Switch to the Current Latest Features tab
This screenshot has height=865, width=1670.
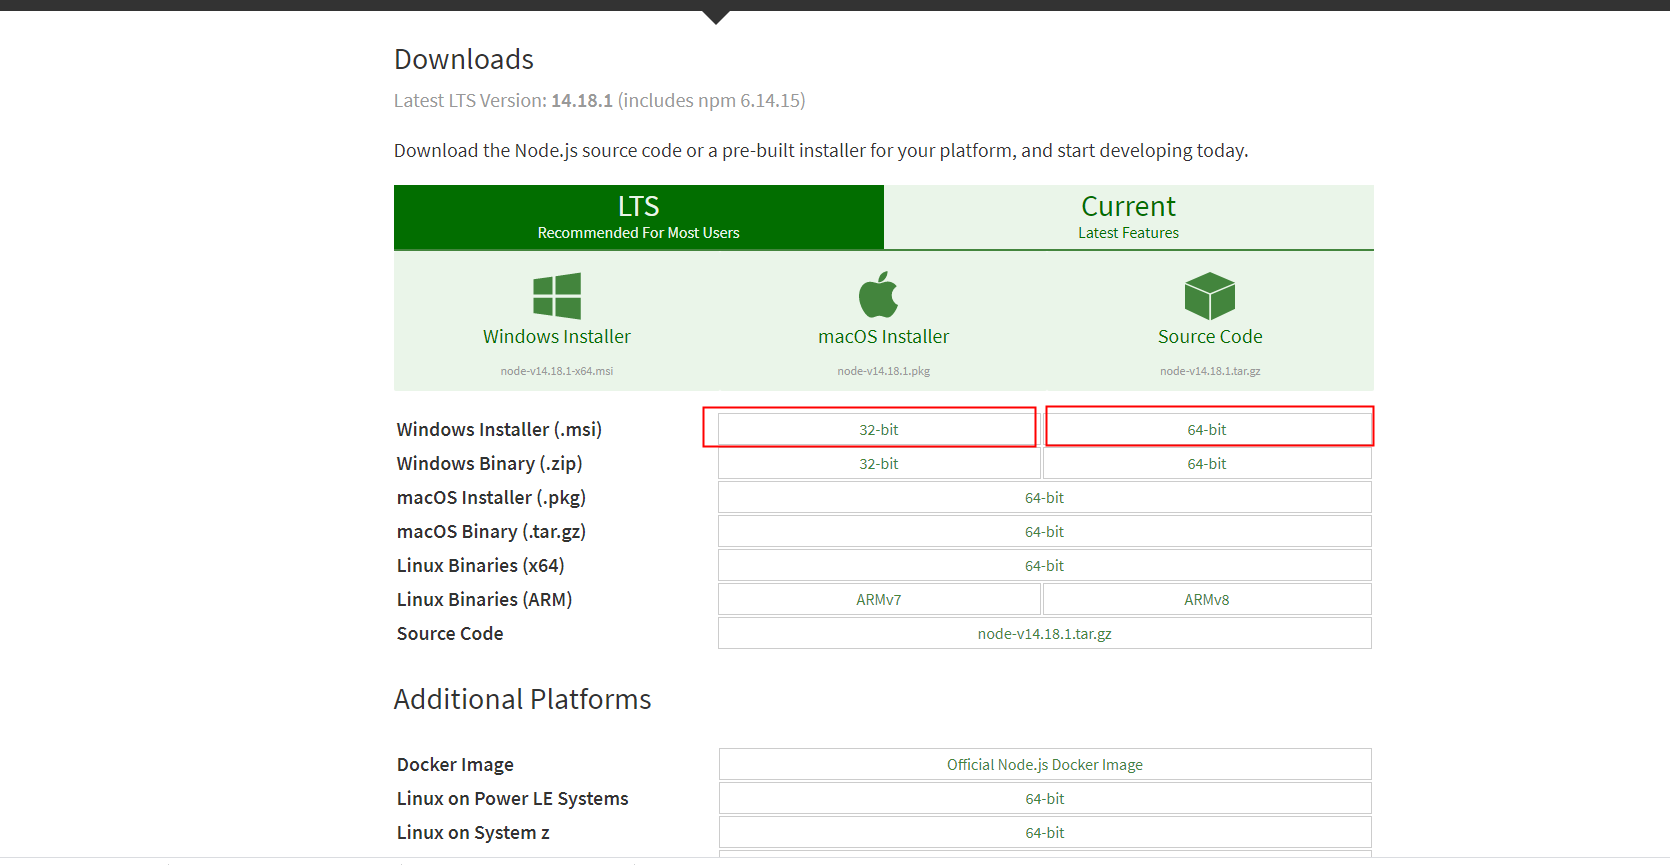[x=1129, y=217]
